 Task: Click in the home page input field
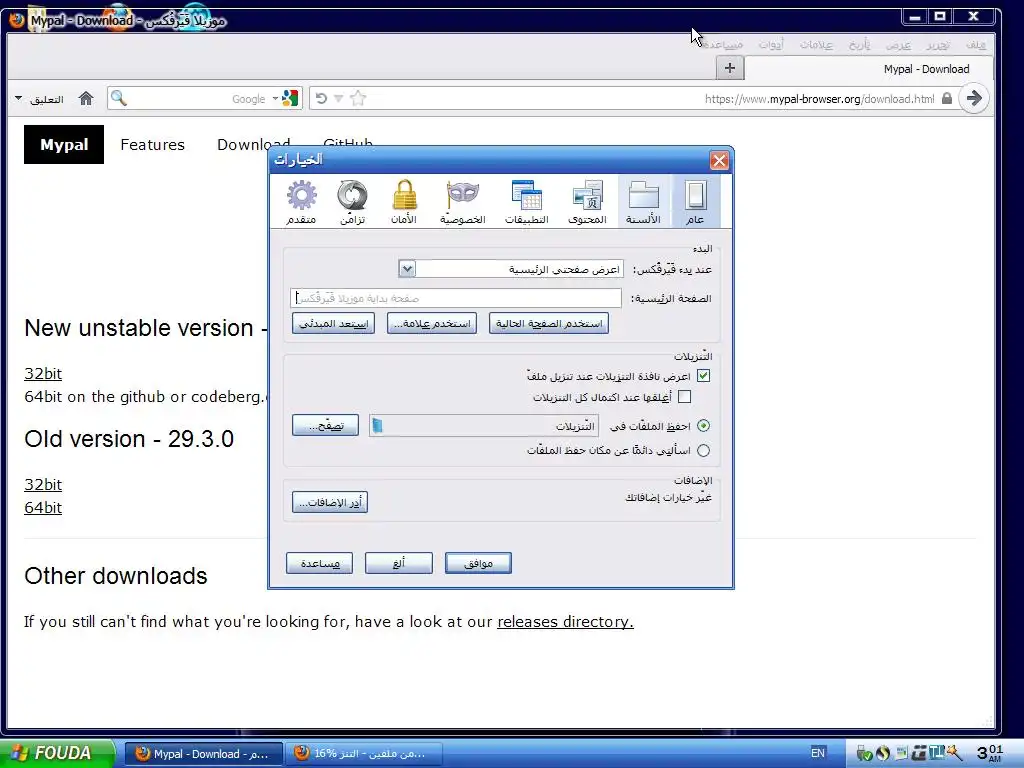click(x=456, y=298)
